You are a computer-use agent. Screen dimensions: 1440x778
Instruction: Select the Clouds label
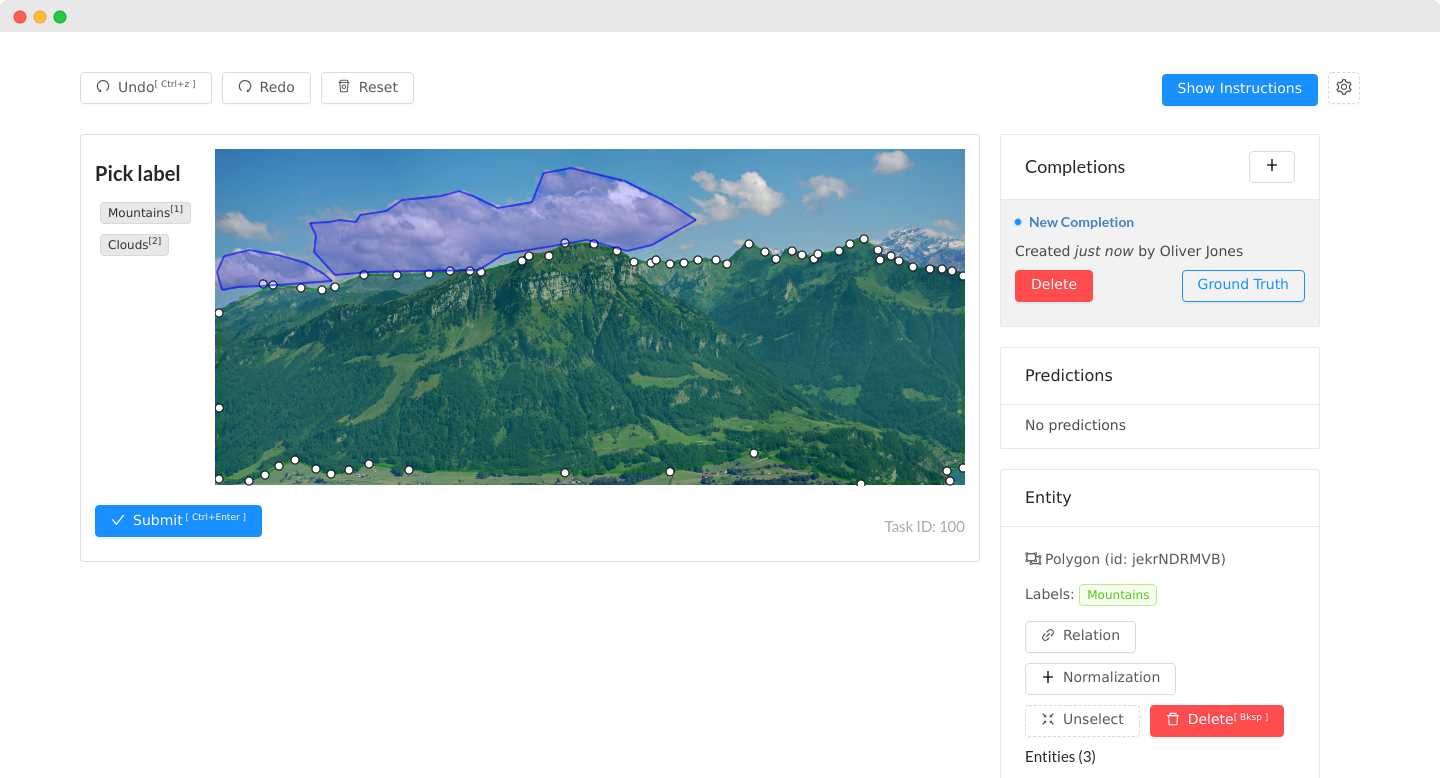pyautogui.click(x=134, y=245)
